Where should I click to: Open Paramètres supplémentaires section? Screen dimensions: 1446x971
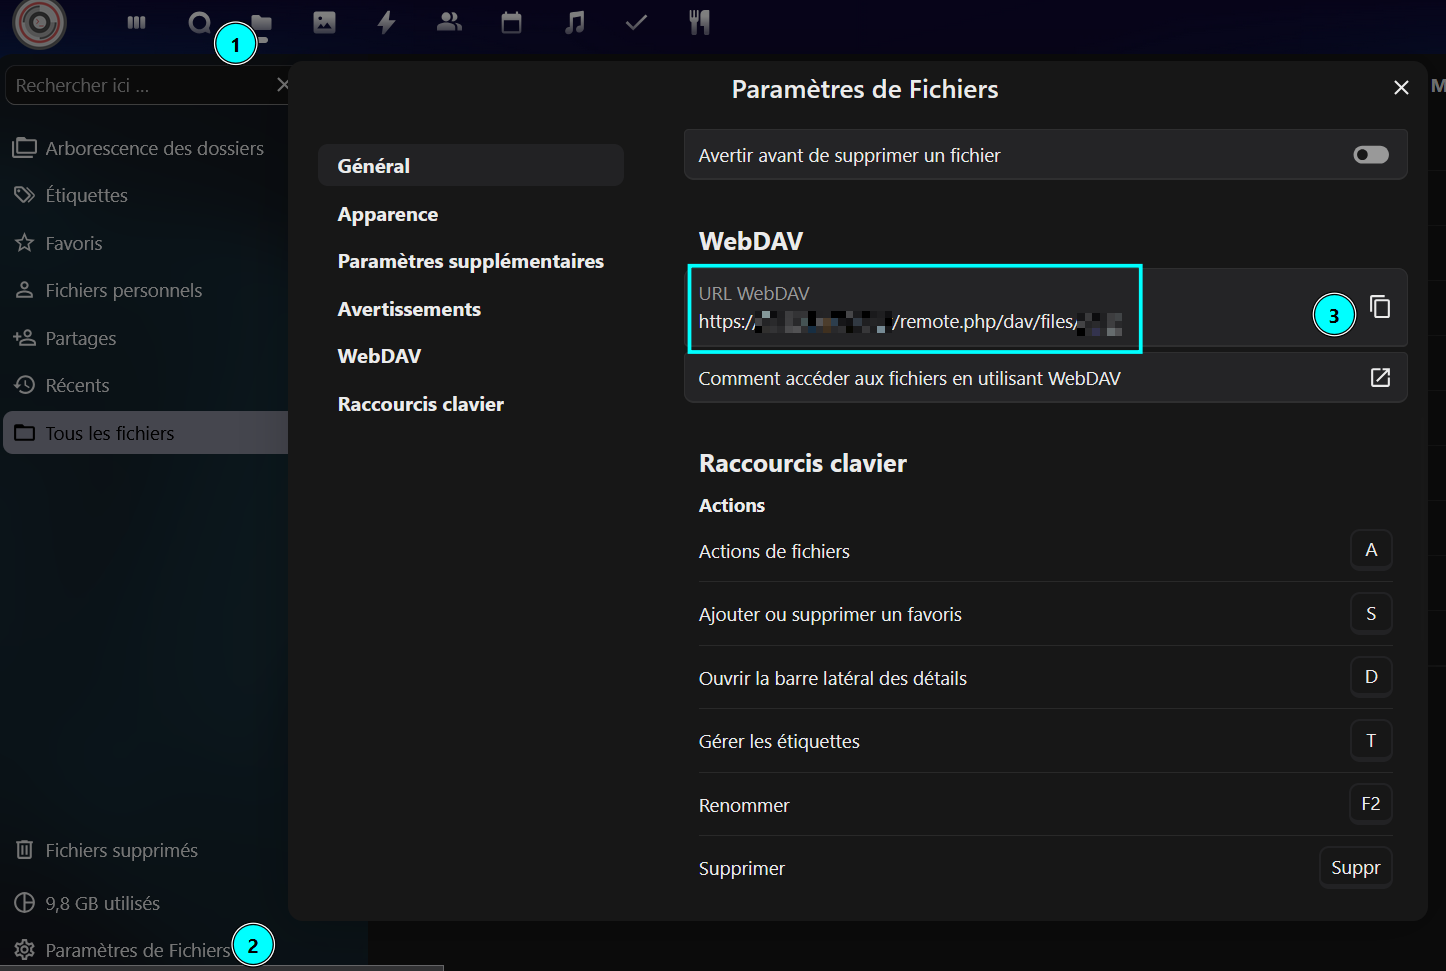coord(470,261)
